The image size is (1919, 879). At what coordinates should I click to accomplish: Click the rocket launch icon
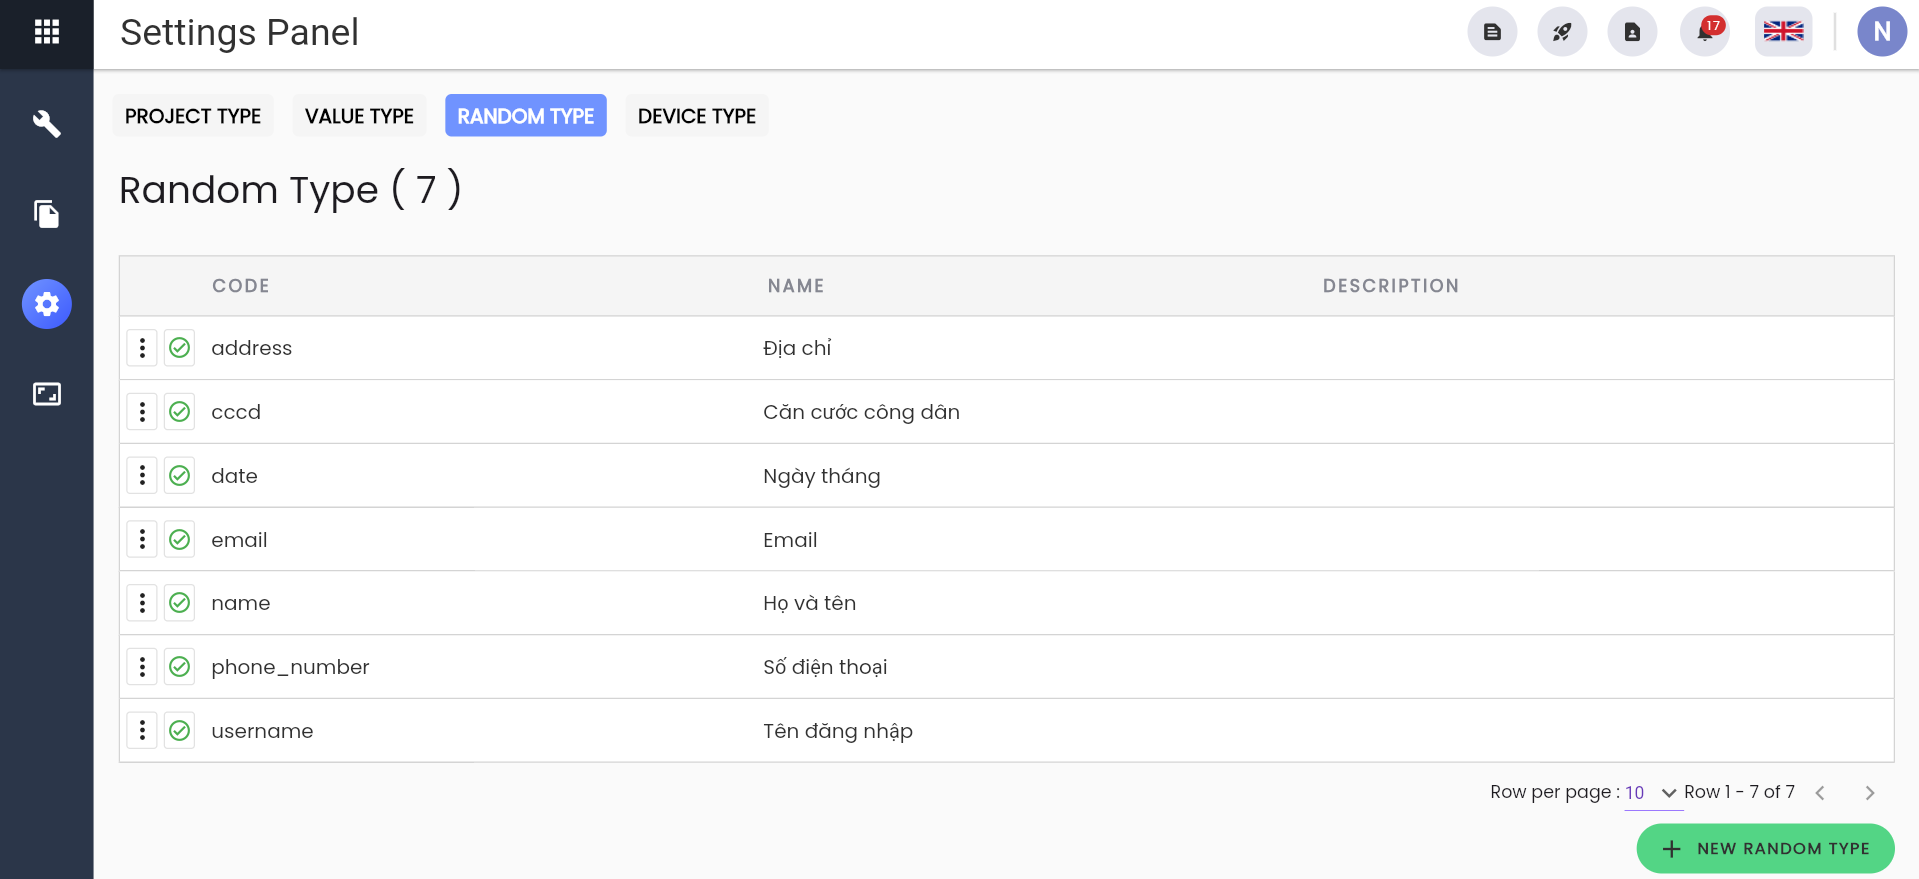1562,32
